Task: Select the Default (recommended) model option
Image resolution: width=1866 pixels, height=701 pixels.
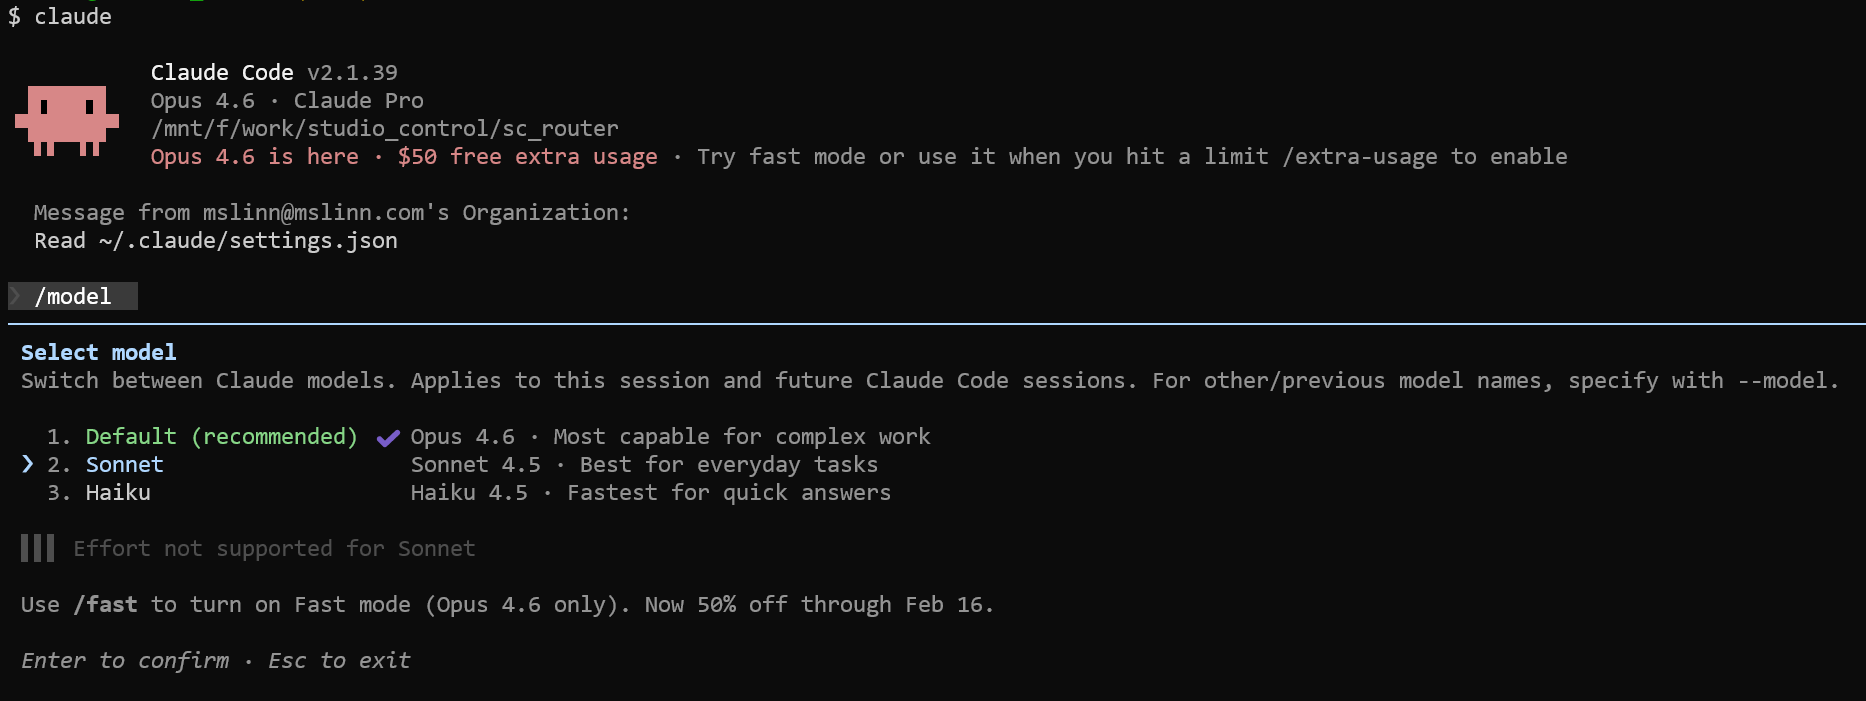Action: point(221,437)
